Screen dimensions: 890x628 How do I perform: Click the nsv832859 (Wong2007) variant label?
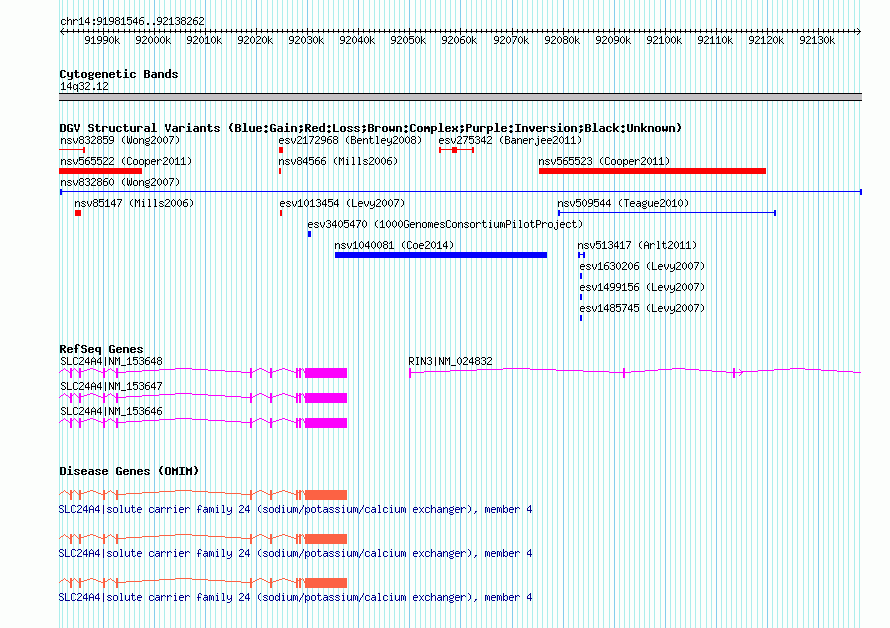click(x=120, y=140)
